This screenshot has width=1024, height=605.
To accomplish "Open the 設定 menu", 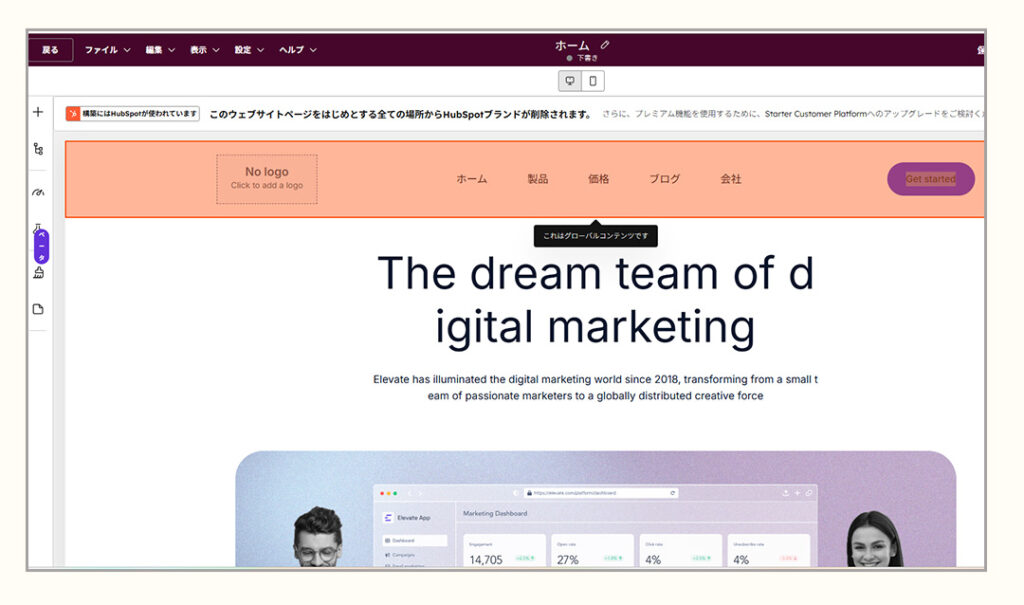I will [249, 50].
